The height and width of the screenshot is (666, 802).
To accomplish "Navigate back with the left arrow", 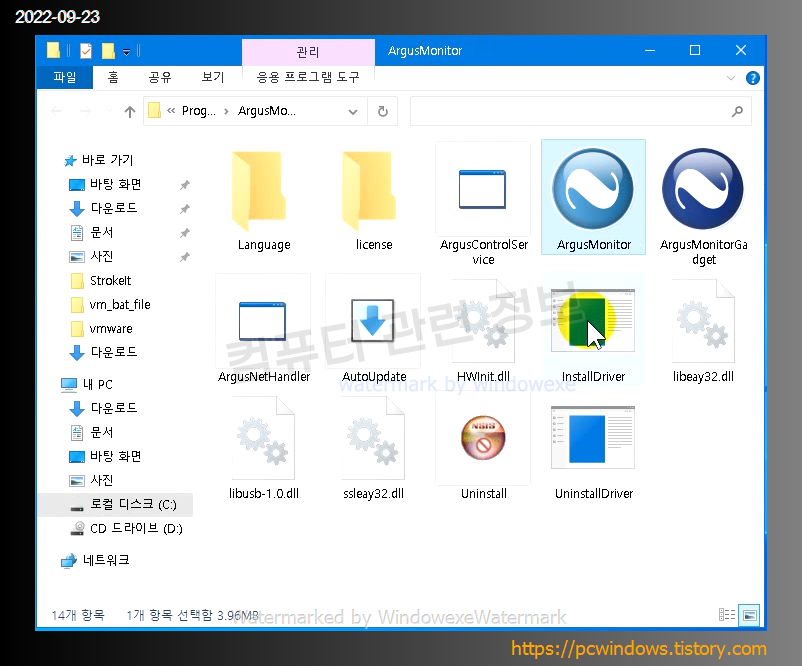I will point(56,111).
